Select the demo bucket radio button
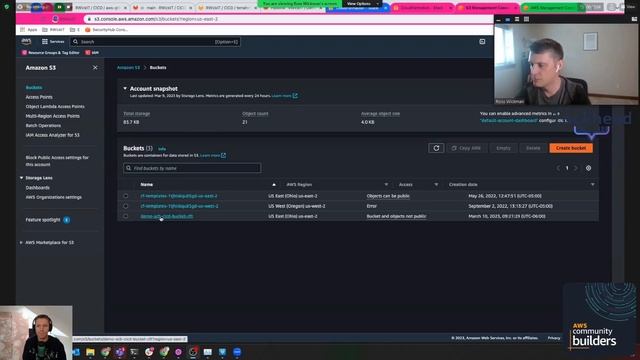The height and width of the screenshot is (360, 640). (126, 216)
